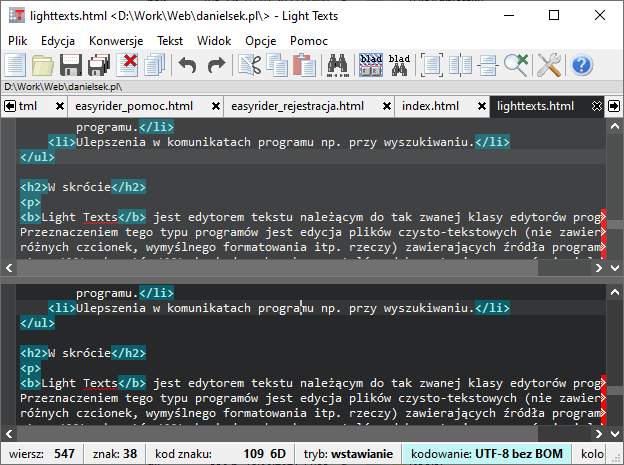Viewport: 624px width, 465px height.
Task: Click the 'kod znaku: 109 6D' status field
Action: [220, 454]
